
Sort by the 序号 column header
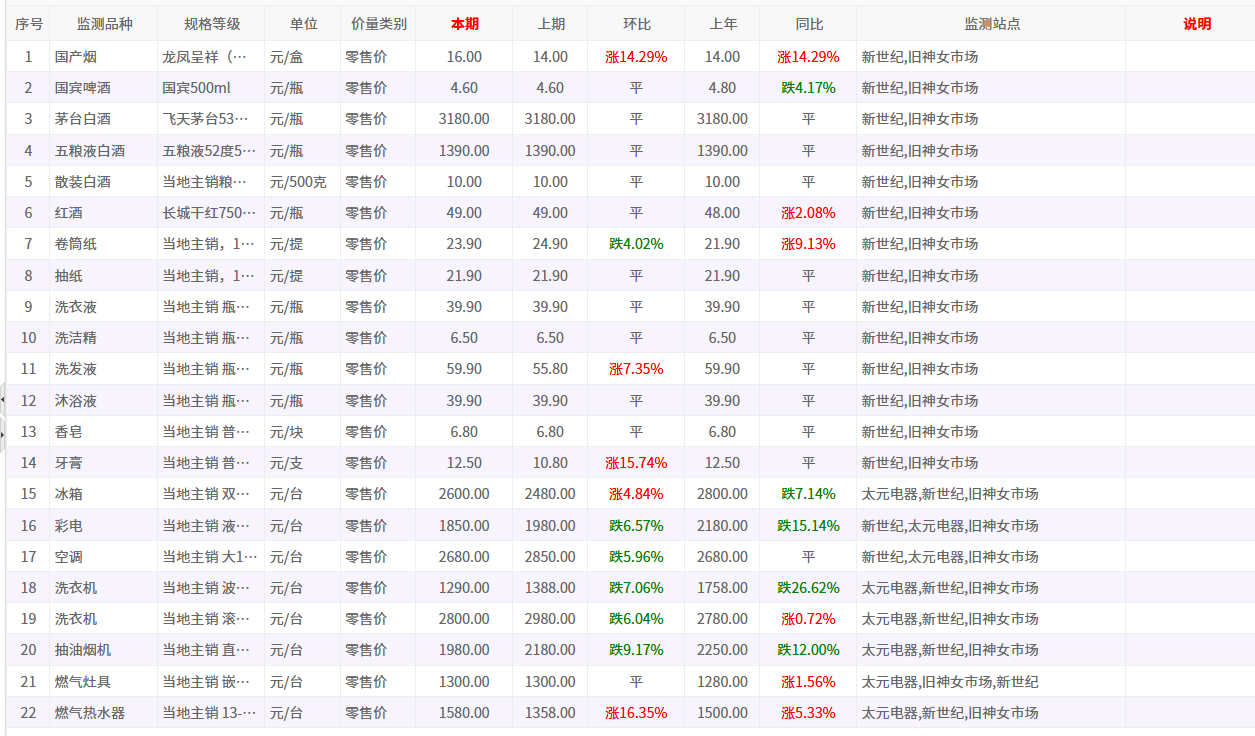29,24
